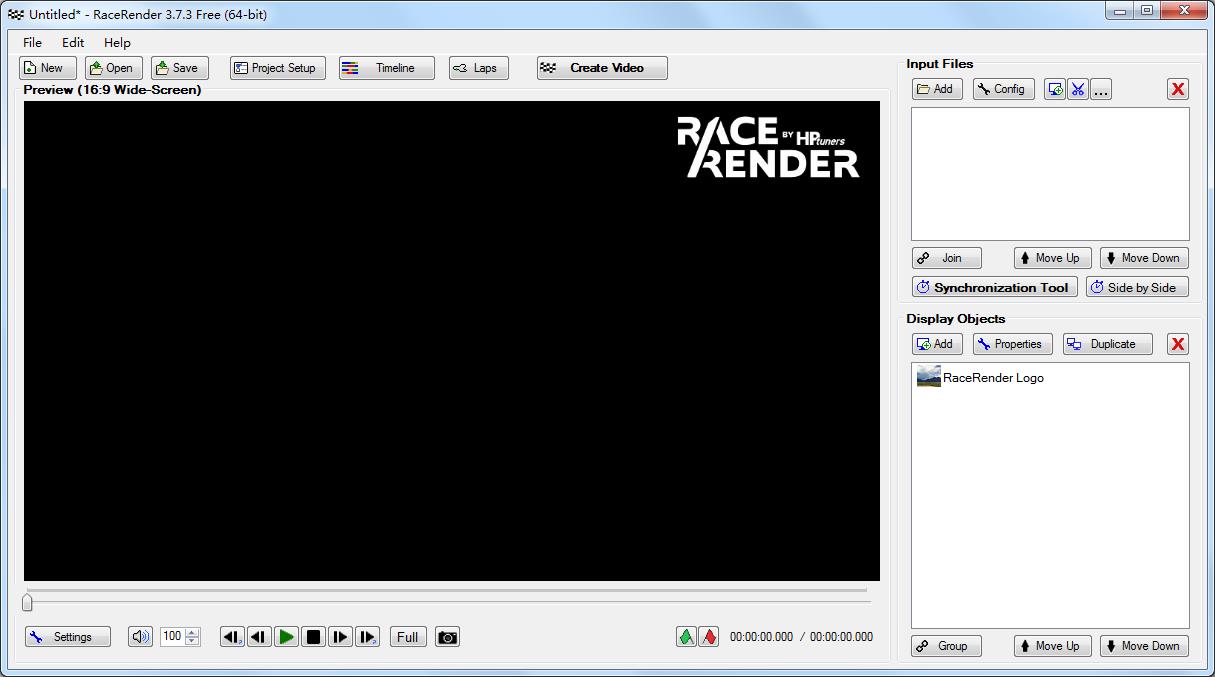
Task: Open Project Setup
Action: [x=278, y=68]
